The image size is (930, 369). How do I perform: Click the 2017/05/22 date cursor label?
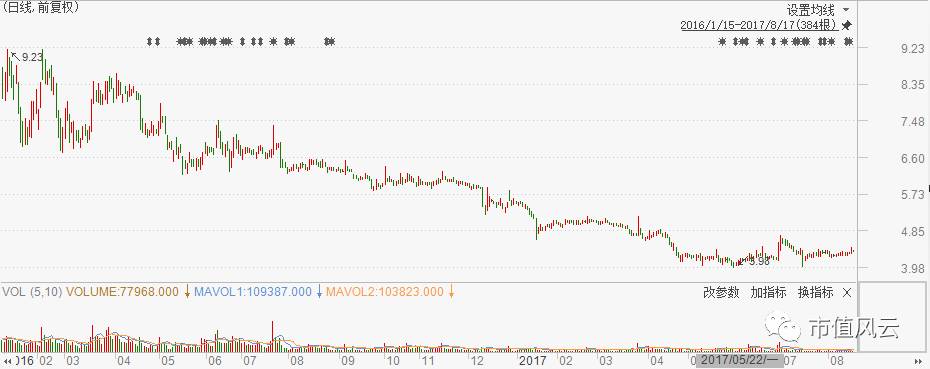[x=740, y=361]
